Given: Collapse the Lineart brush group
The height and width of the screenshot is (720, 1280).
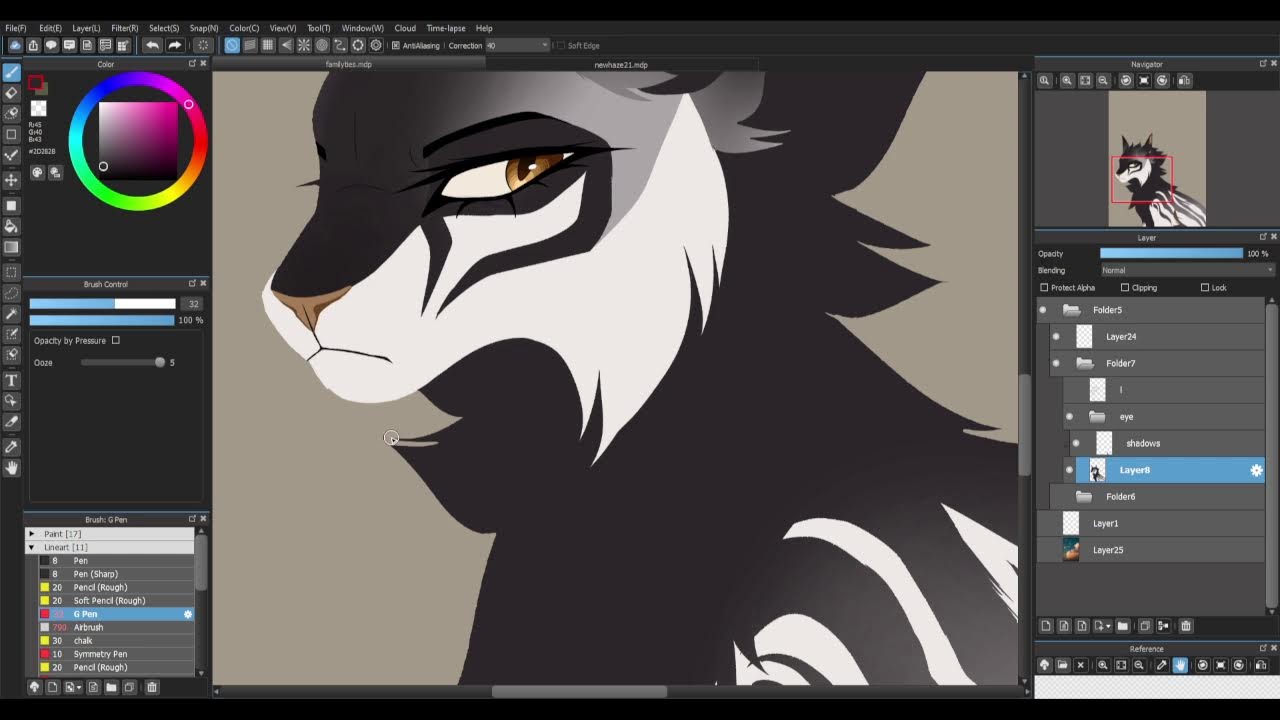Looking at the screenshot, I should [31, 547].
